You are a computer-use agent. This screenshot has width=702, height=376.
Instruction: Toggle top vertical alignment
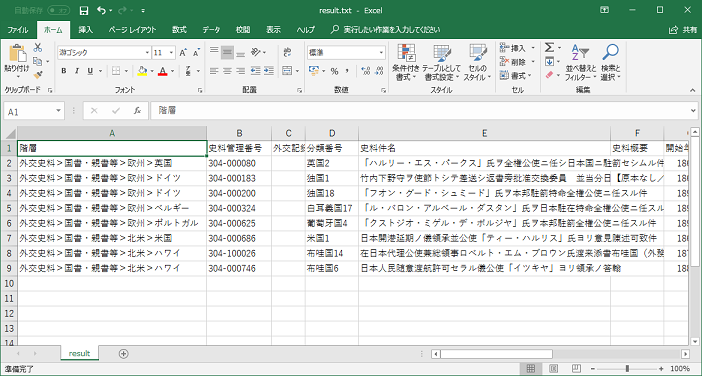pos(214,52)
